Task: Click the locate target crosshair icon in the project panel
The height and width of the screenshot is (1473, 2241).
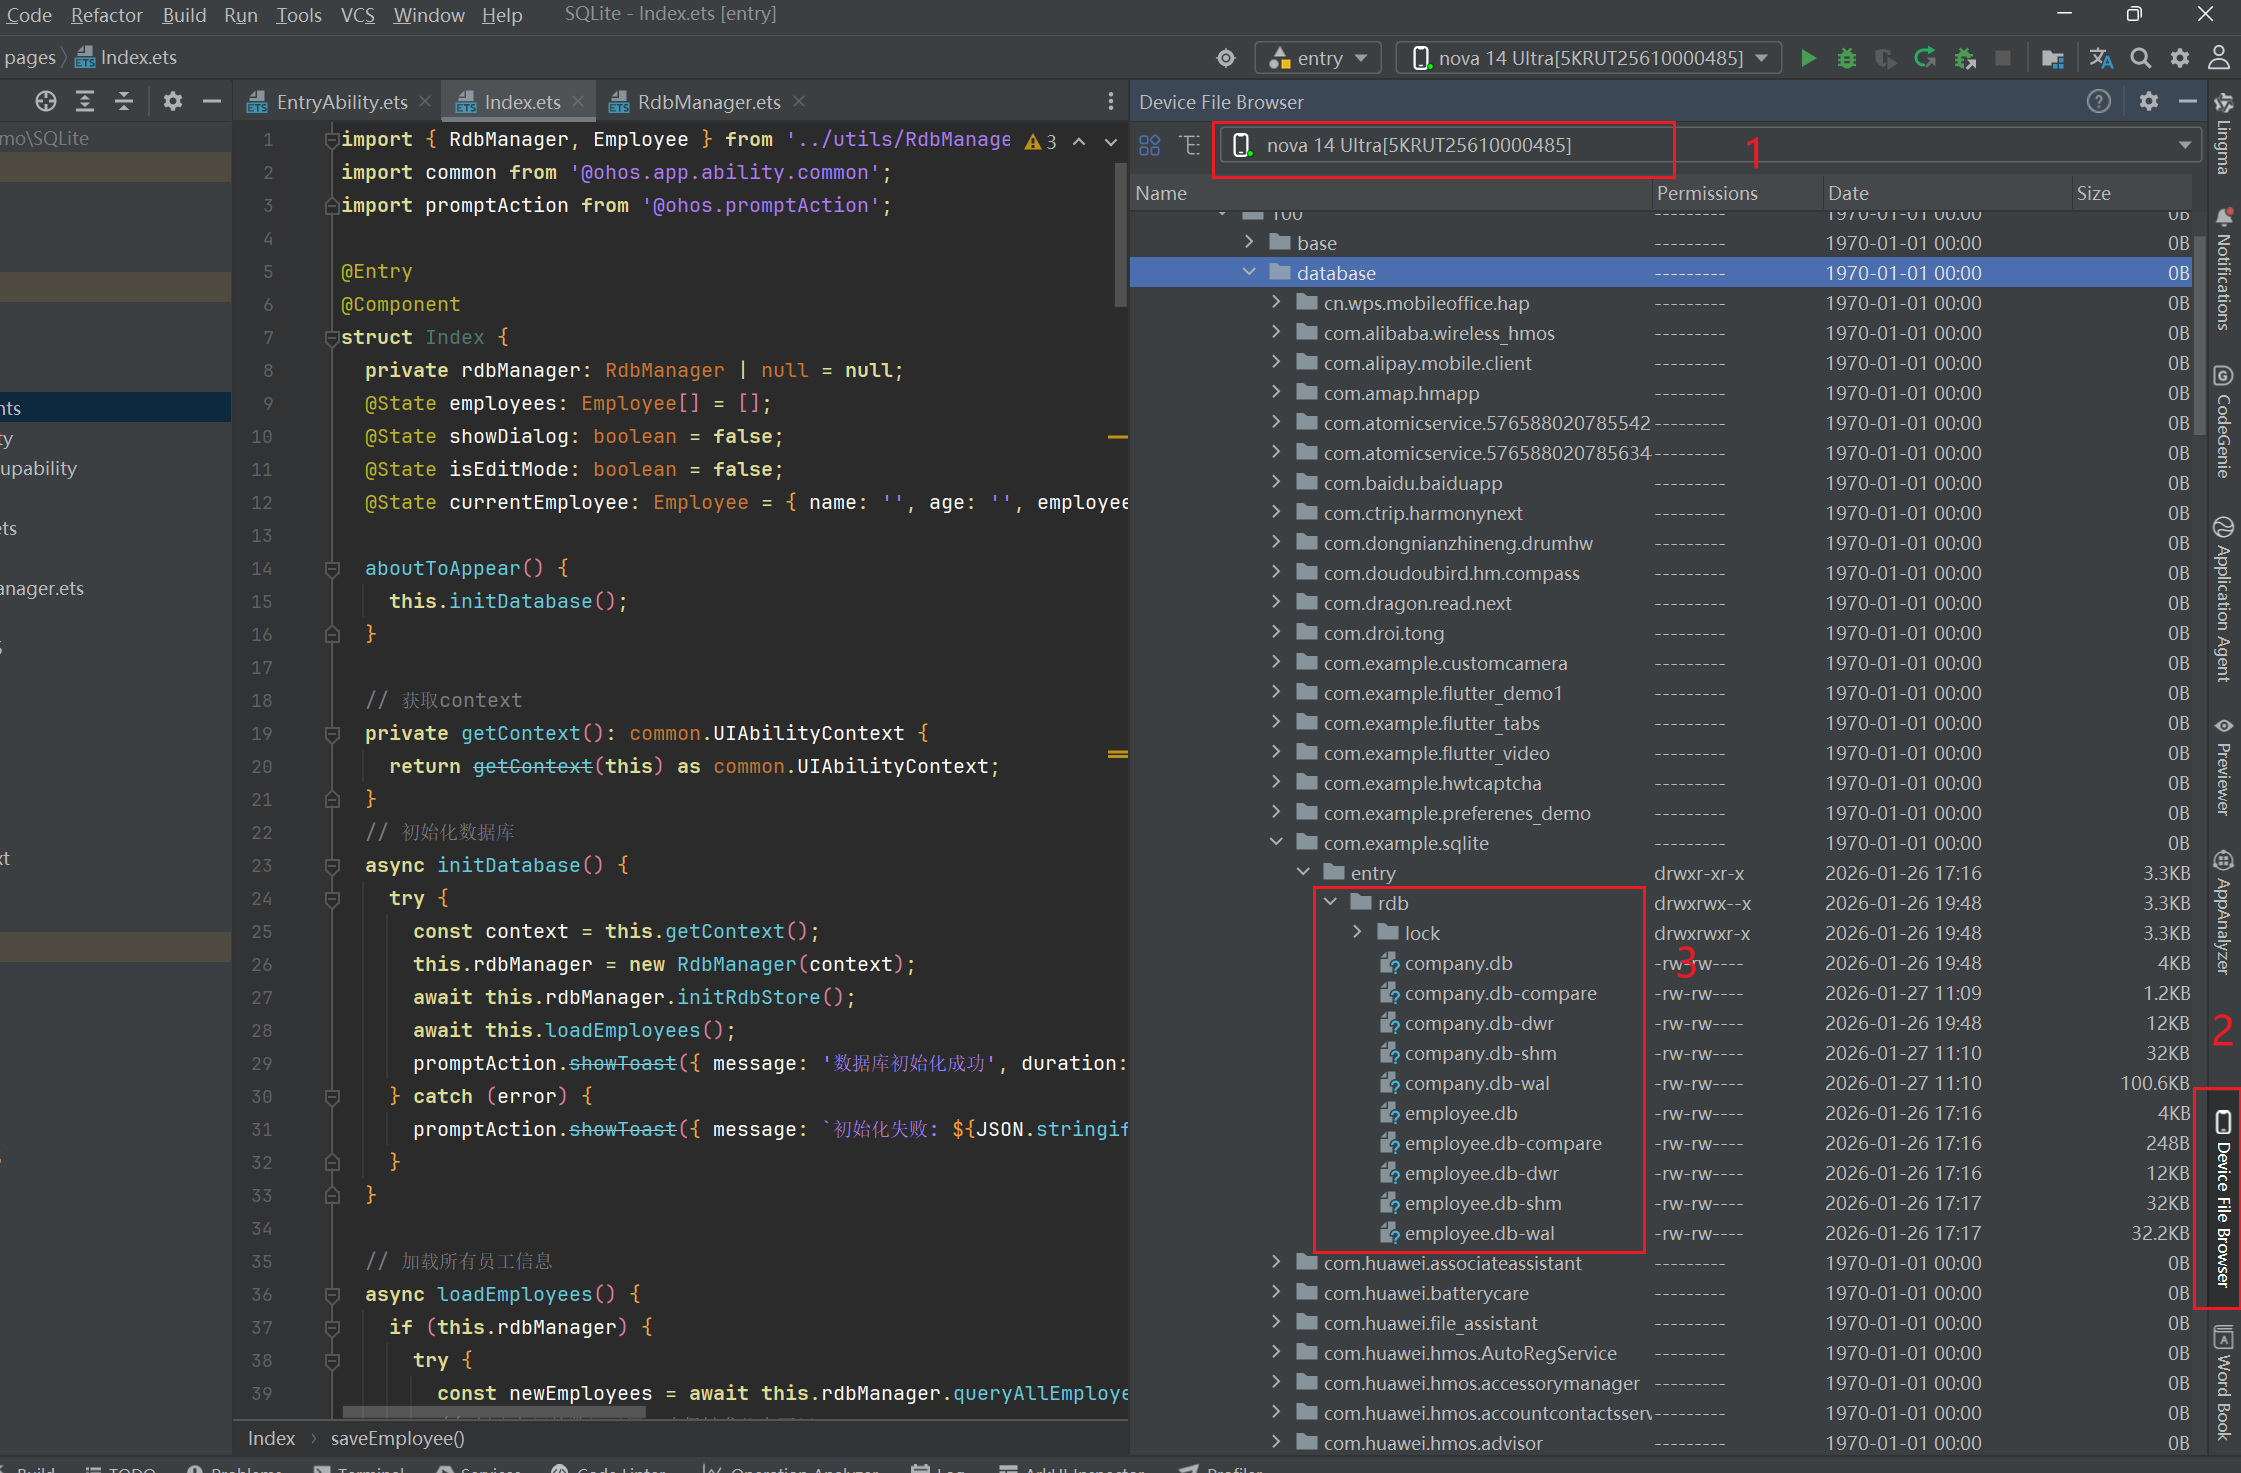Action: [x=46, y=101]
